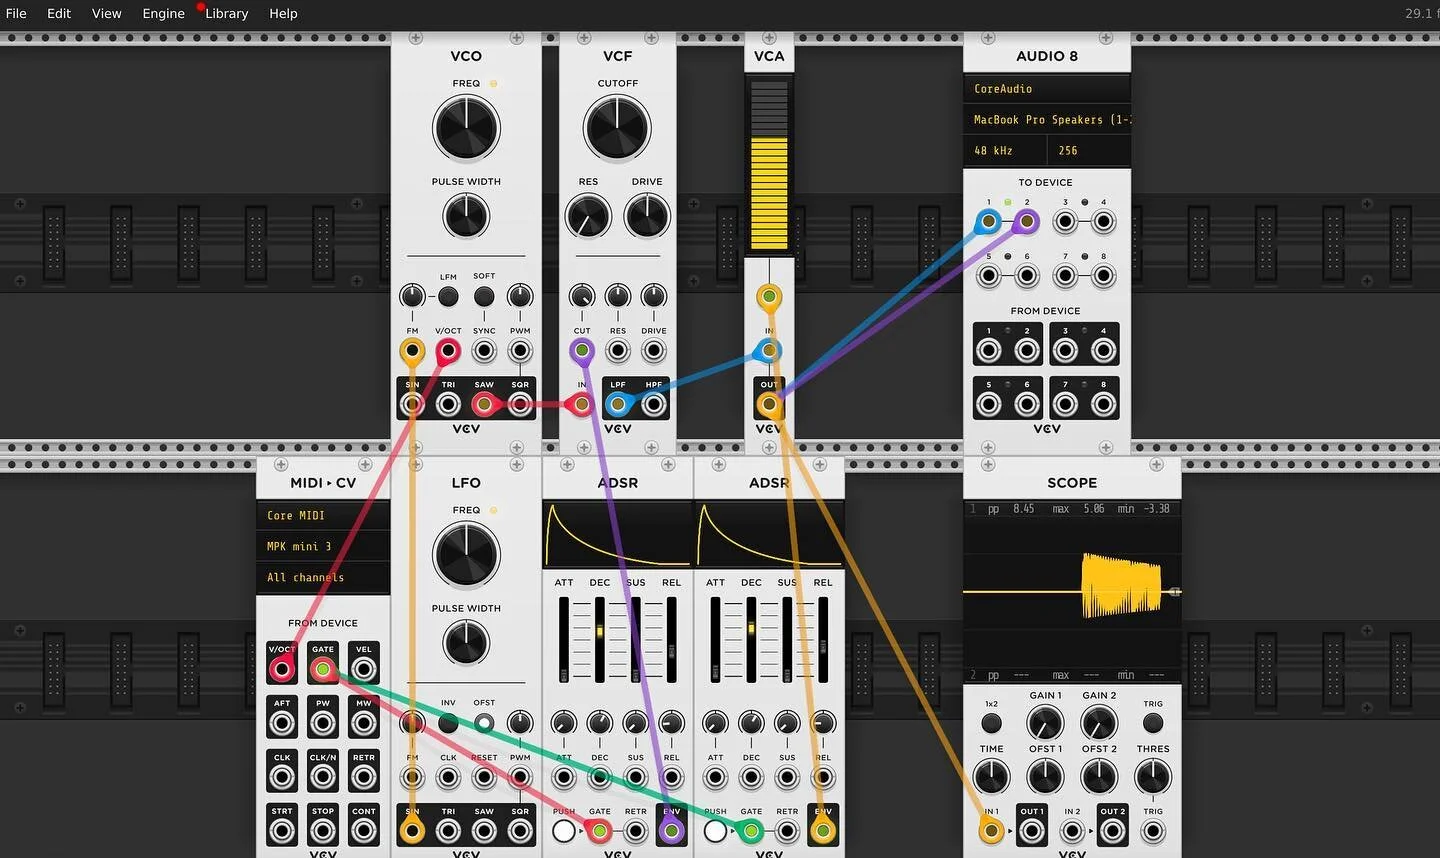Open the MacBook Pro Speakers device selector
1440x858 pixels.
coord(1046,119)
